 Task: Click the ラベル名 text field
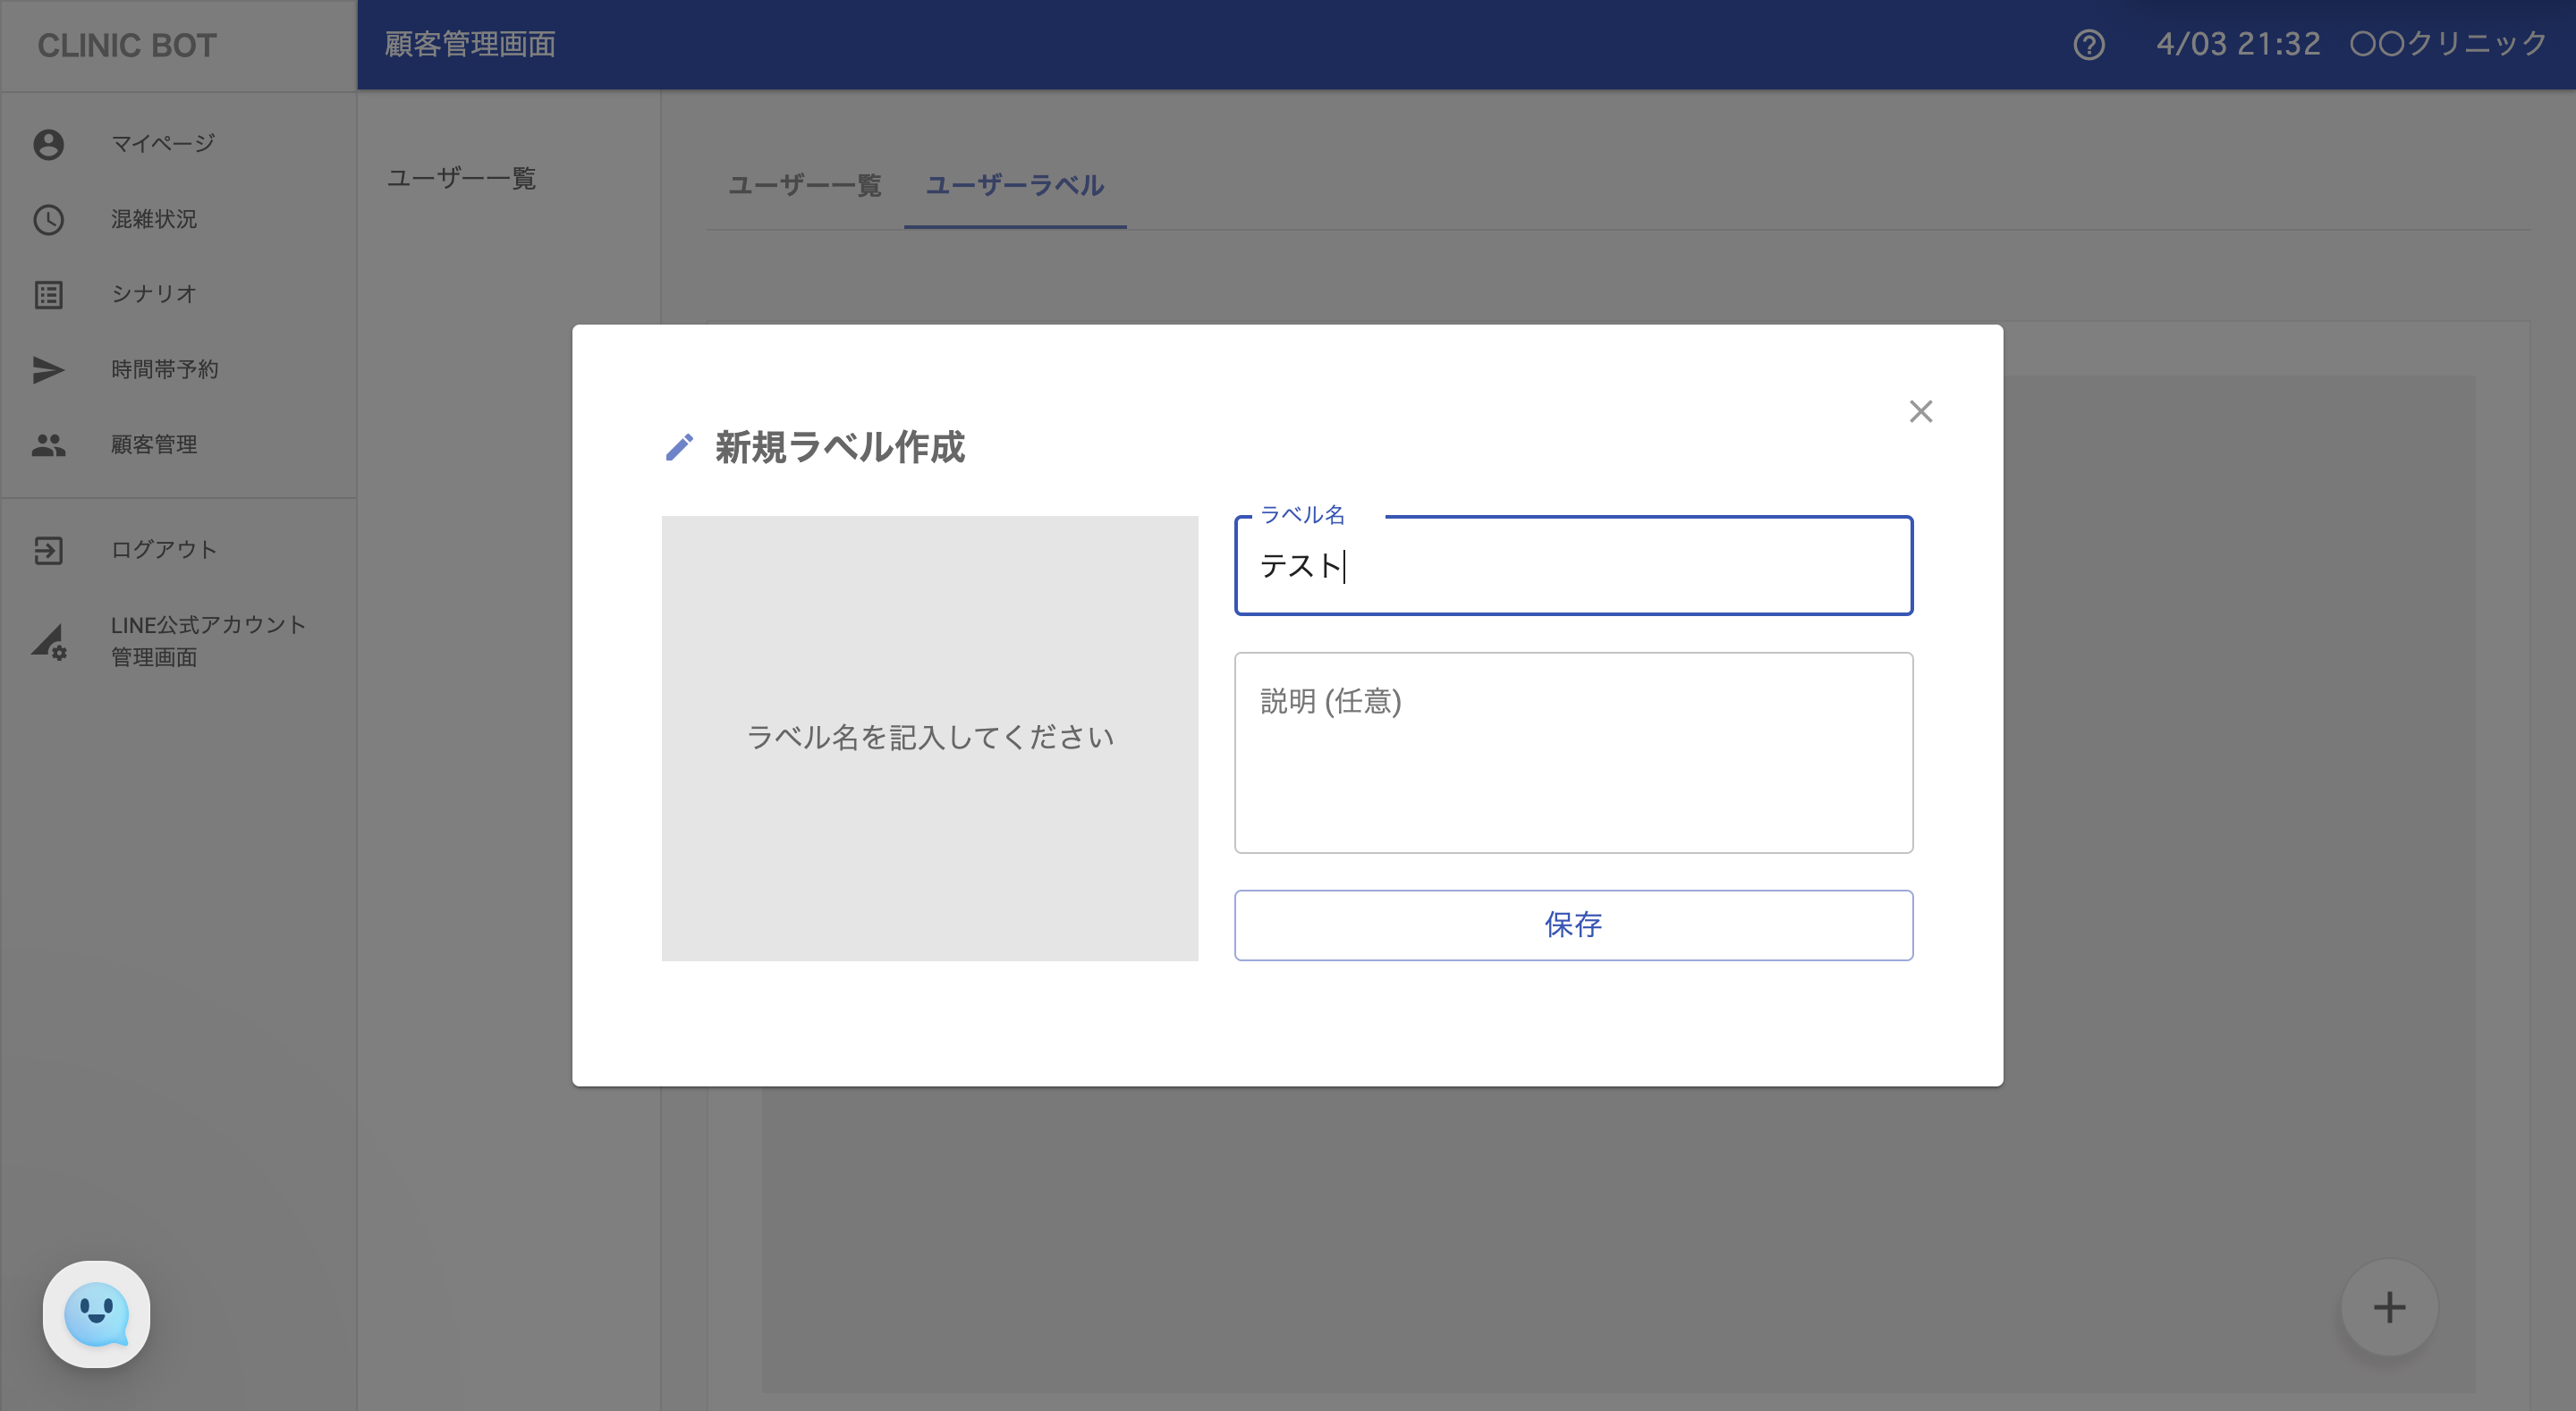click(1572, 566)
